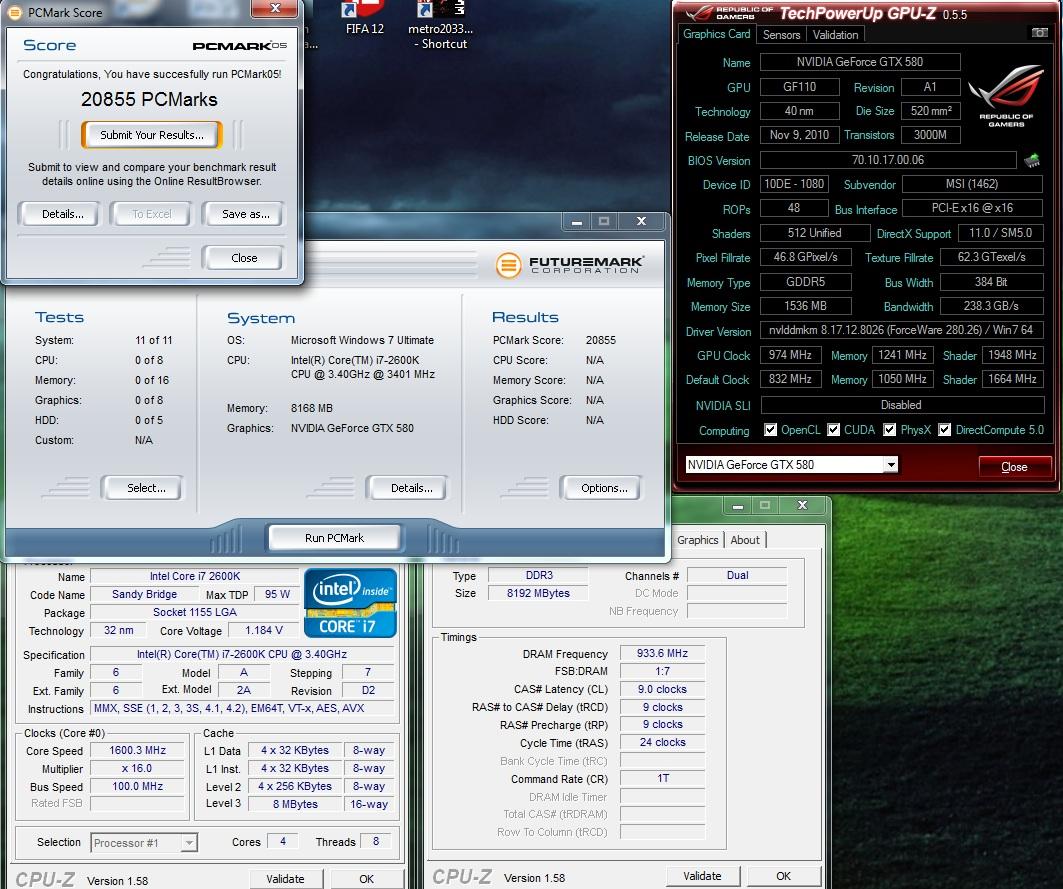Click the Core Speed value 1600.3 MHz
The image size is (1063, 889).
(x=138, y=750)
